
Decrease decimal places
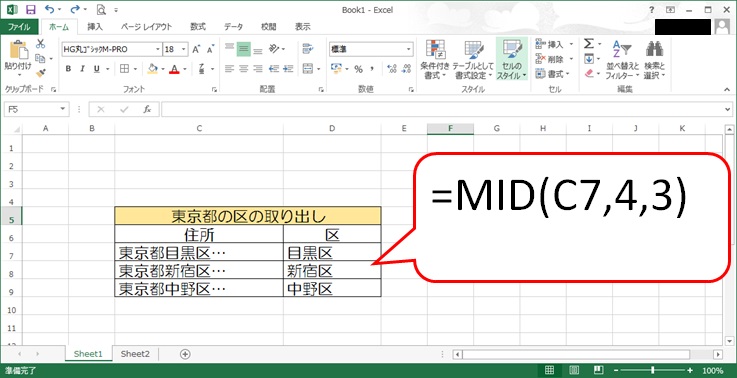pos(406,69)
